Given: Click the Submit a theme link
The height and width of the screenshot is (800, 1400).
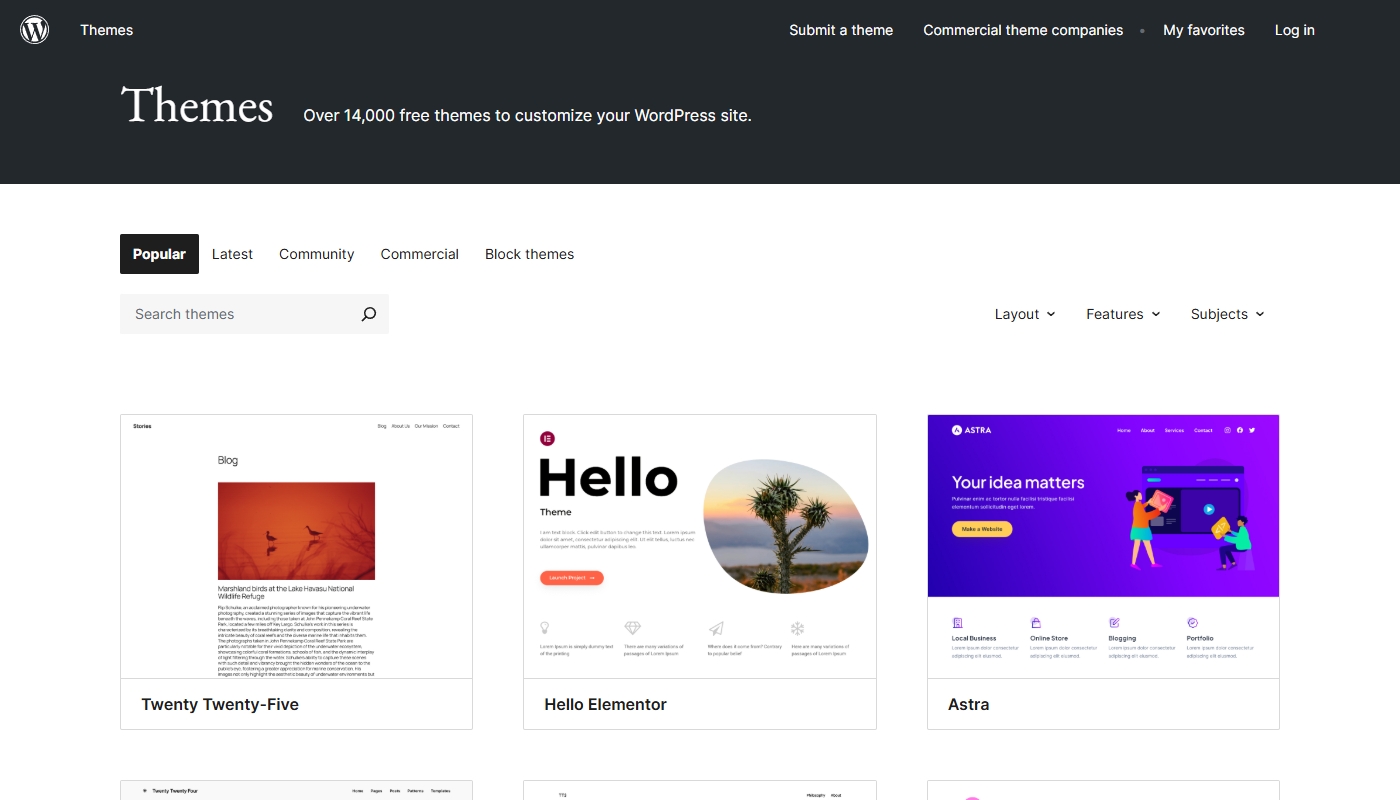Looking at the screenshot, I should [x=840, y=30].
